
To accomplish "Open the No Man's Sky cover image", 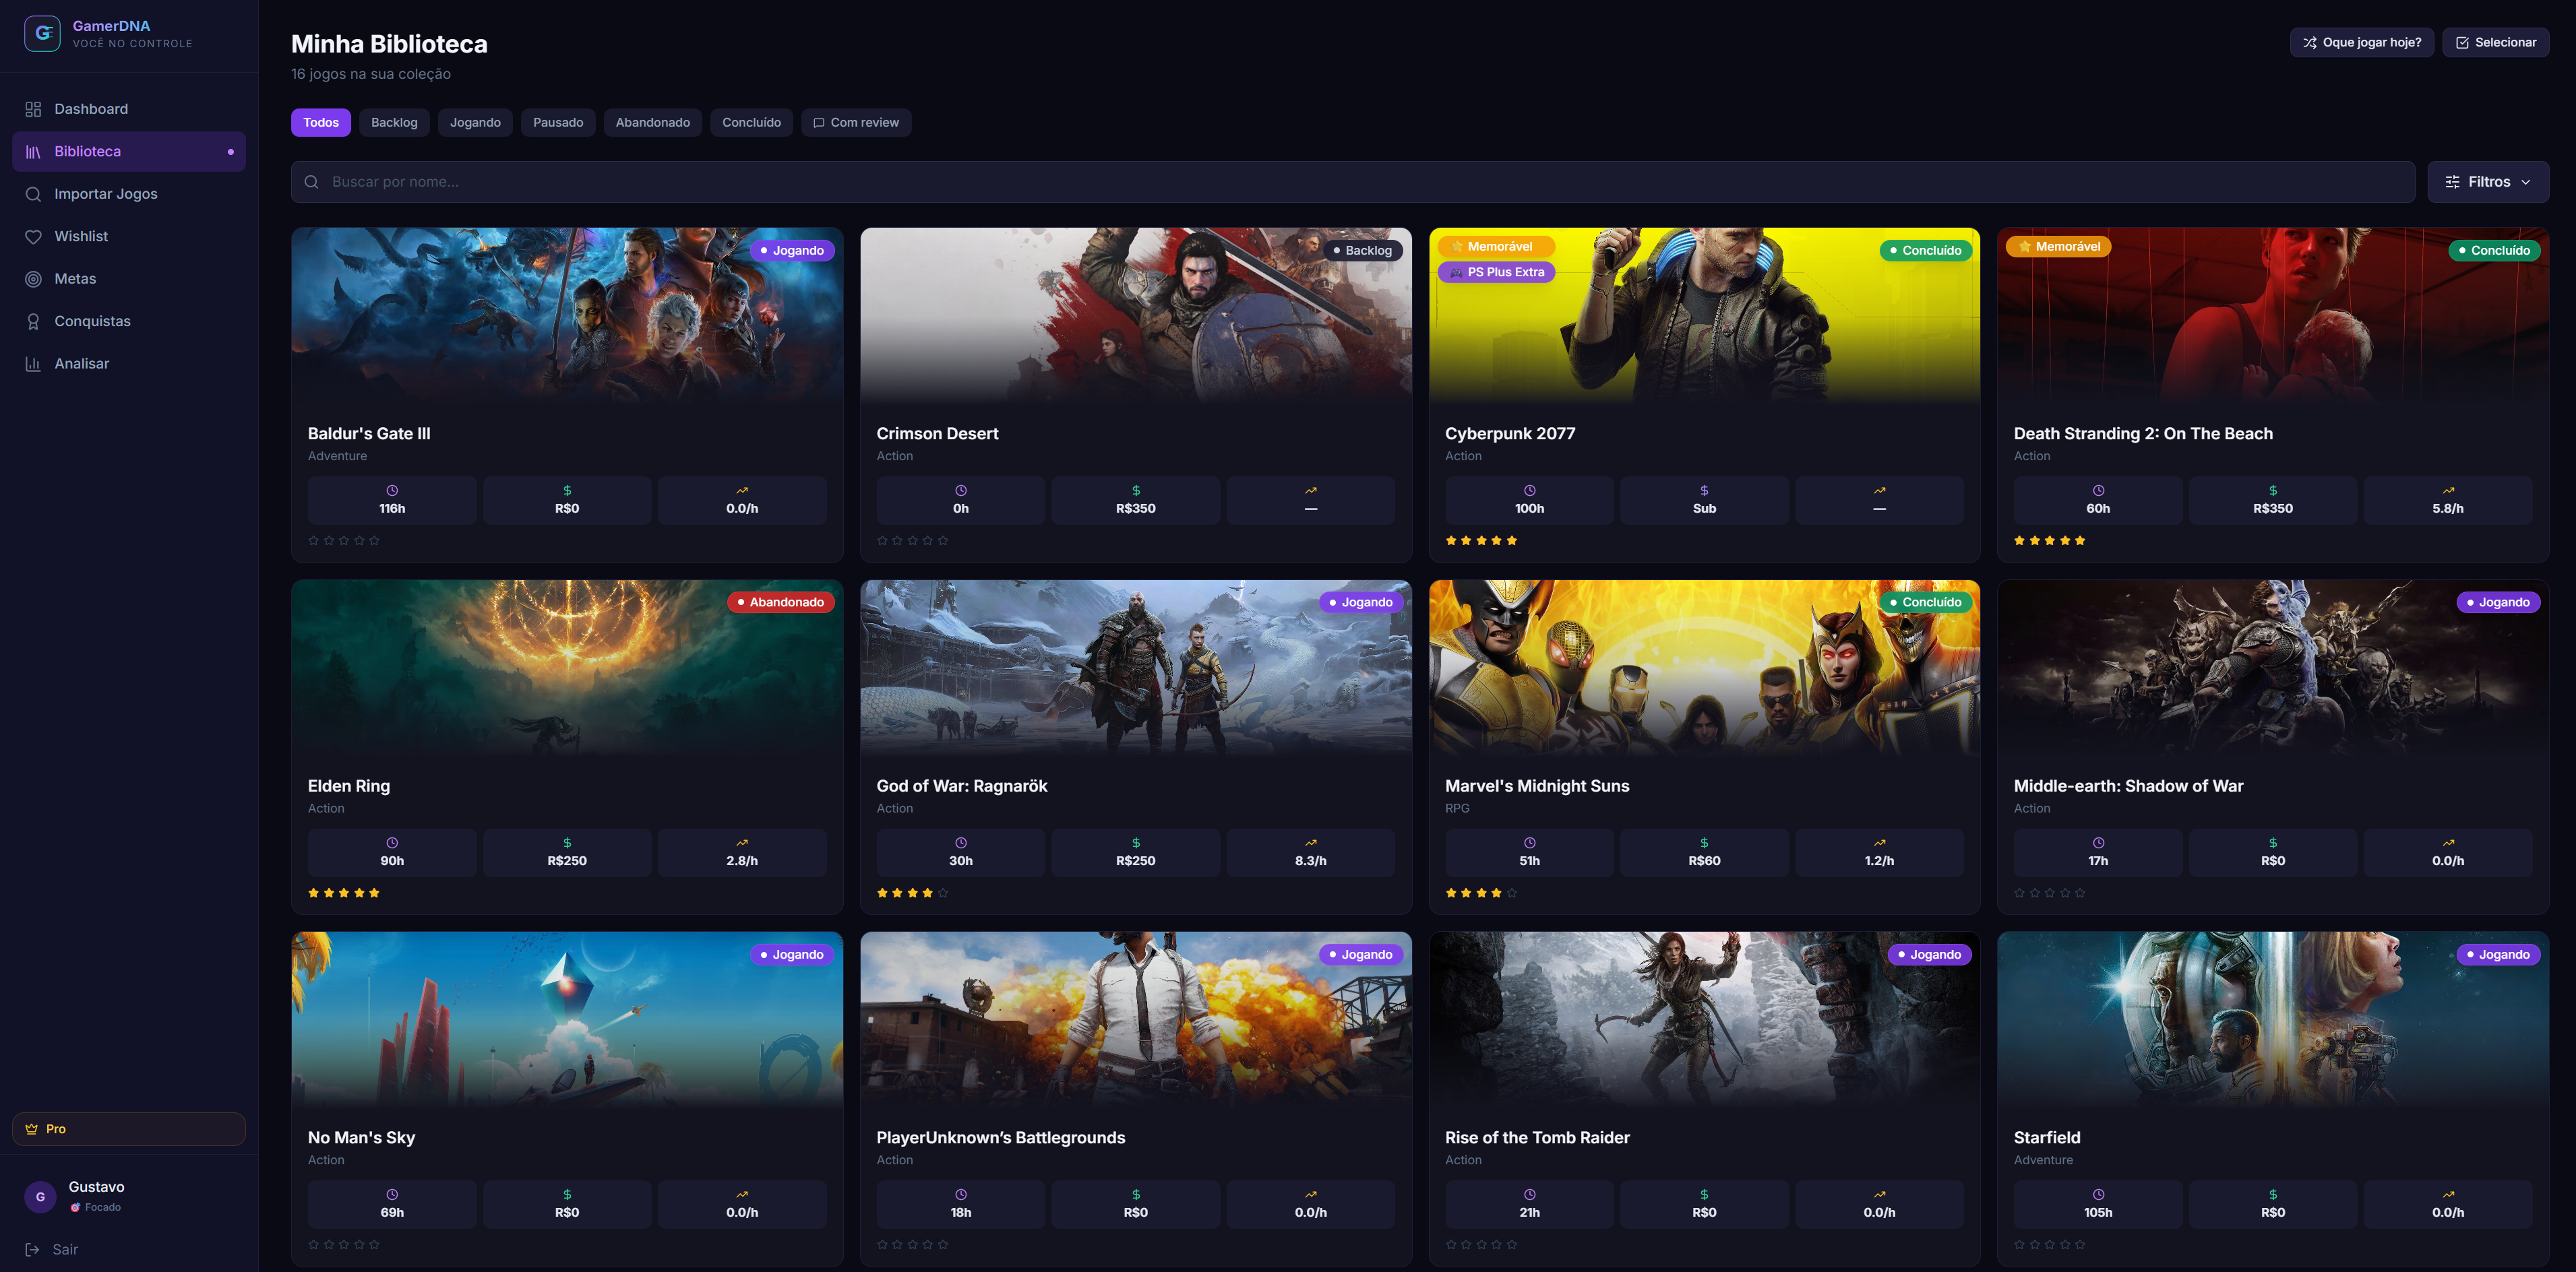I will click(567, 1019).
